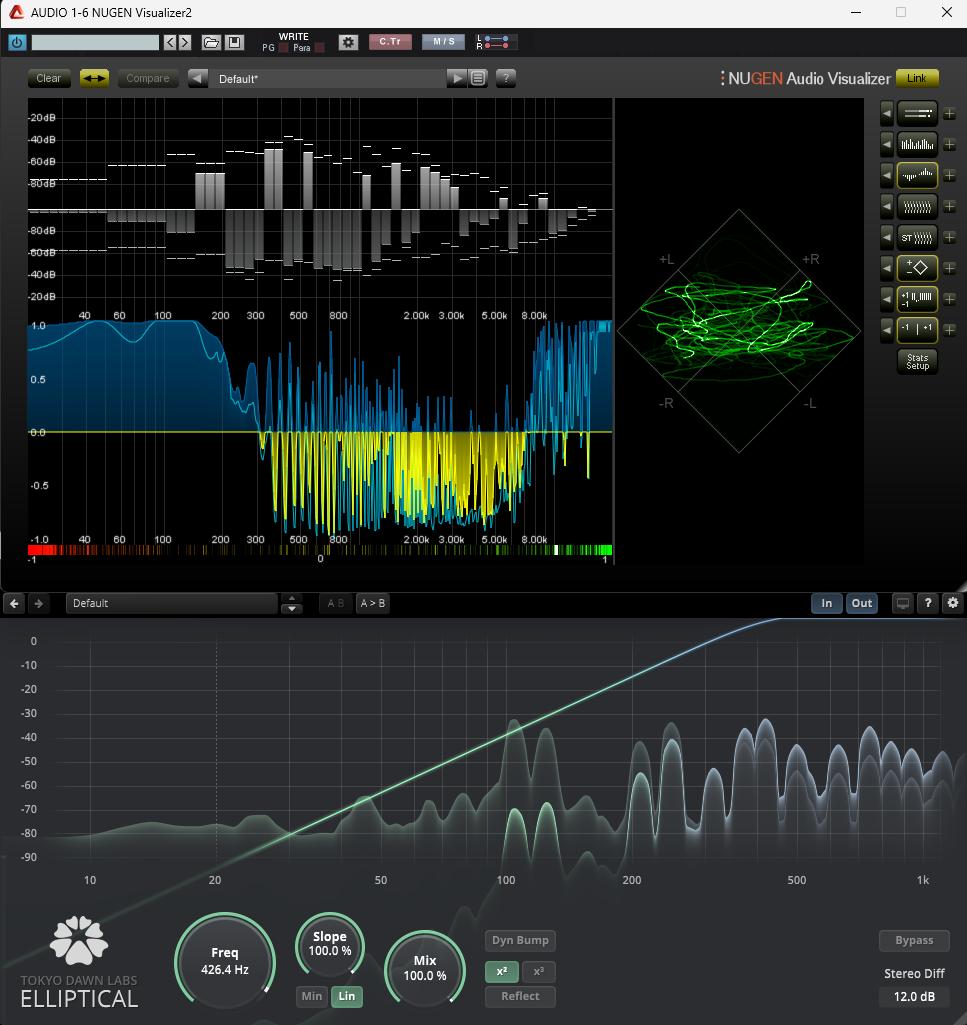Click the Reflect button
The width and height of the screenshot is (967, 1025).
520,996
